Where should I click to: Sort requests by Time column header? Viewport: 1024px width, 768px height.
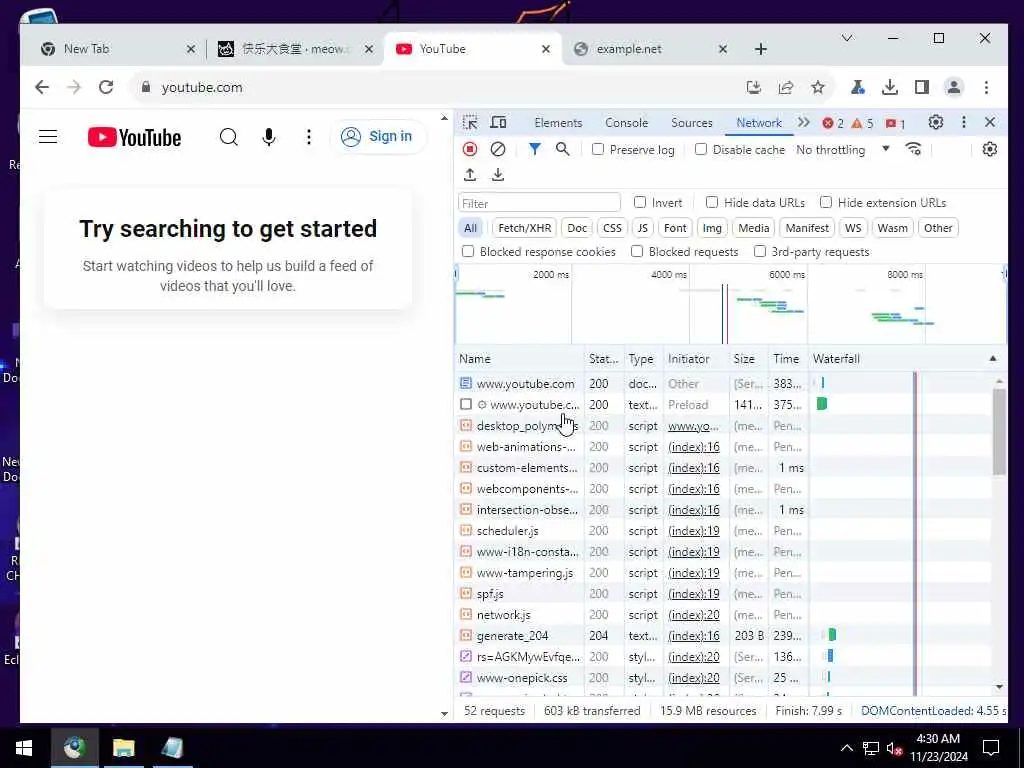[786, 359]
